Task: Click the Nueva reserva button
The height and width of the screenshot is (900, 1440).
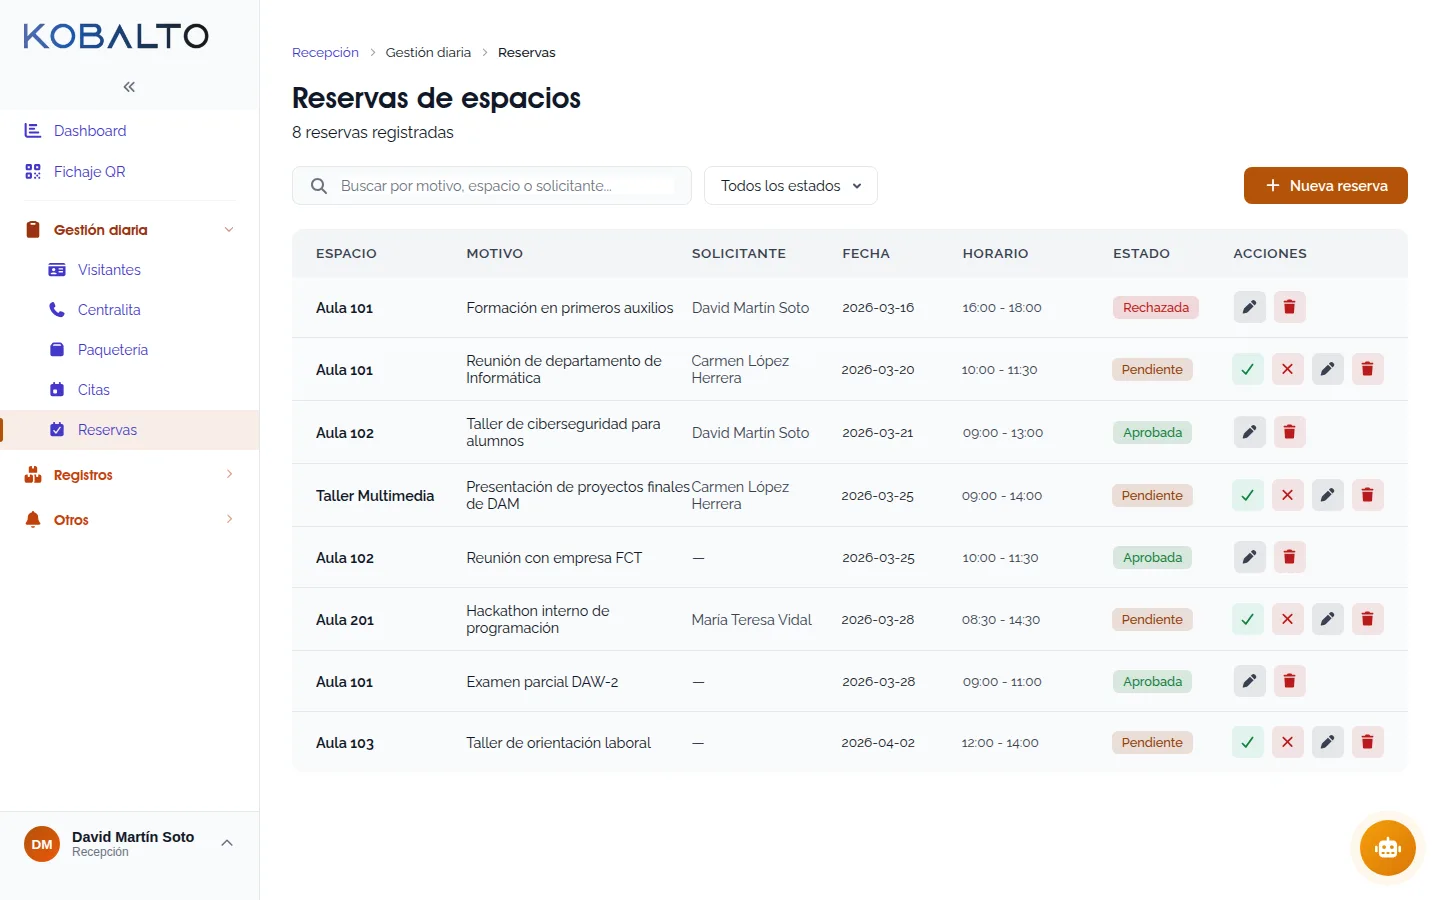Action: [x=1325, y=186]
